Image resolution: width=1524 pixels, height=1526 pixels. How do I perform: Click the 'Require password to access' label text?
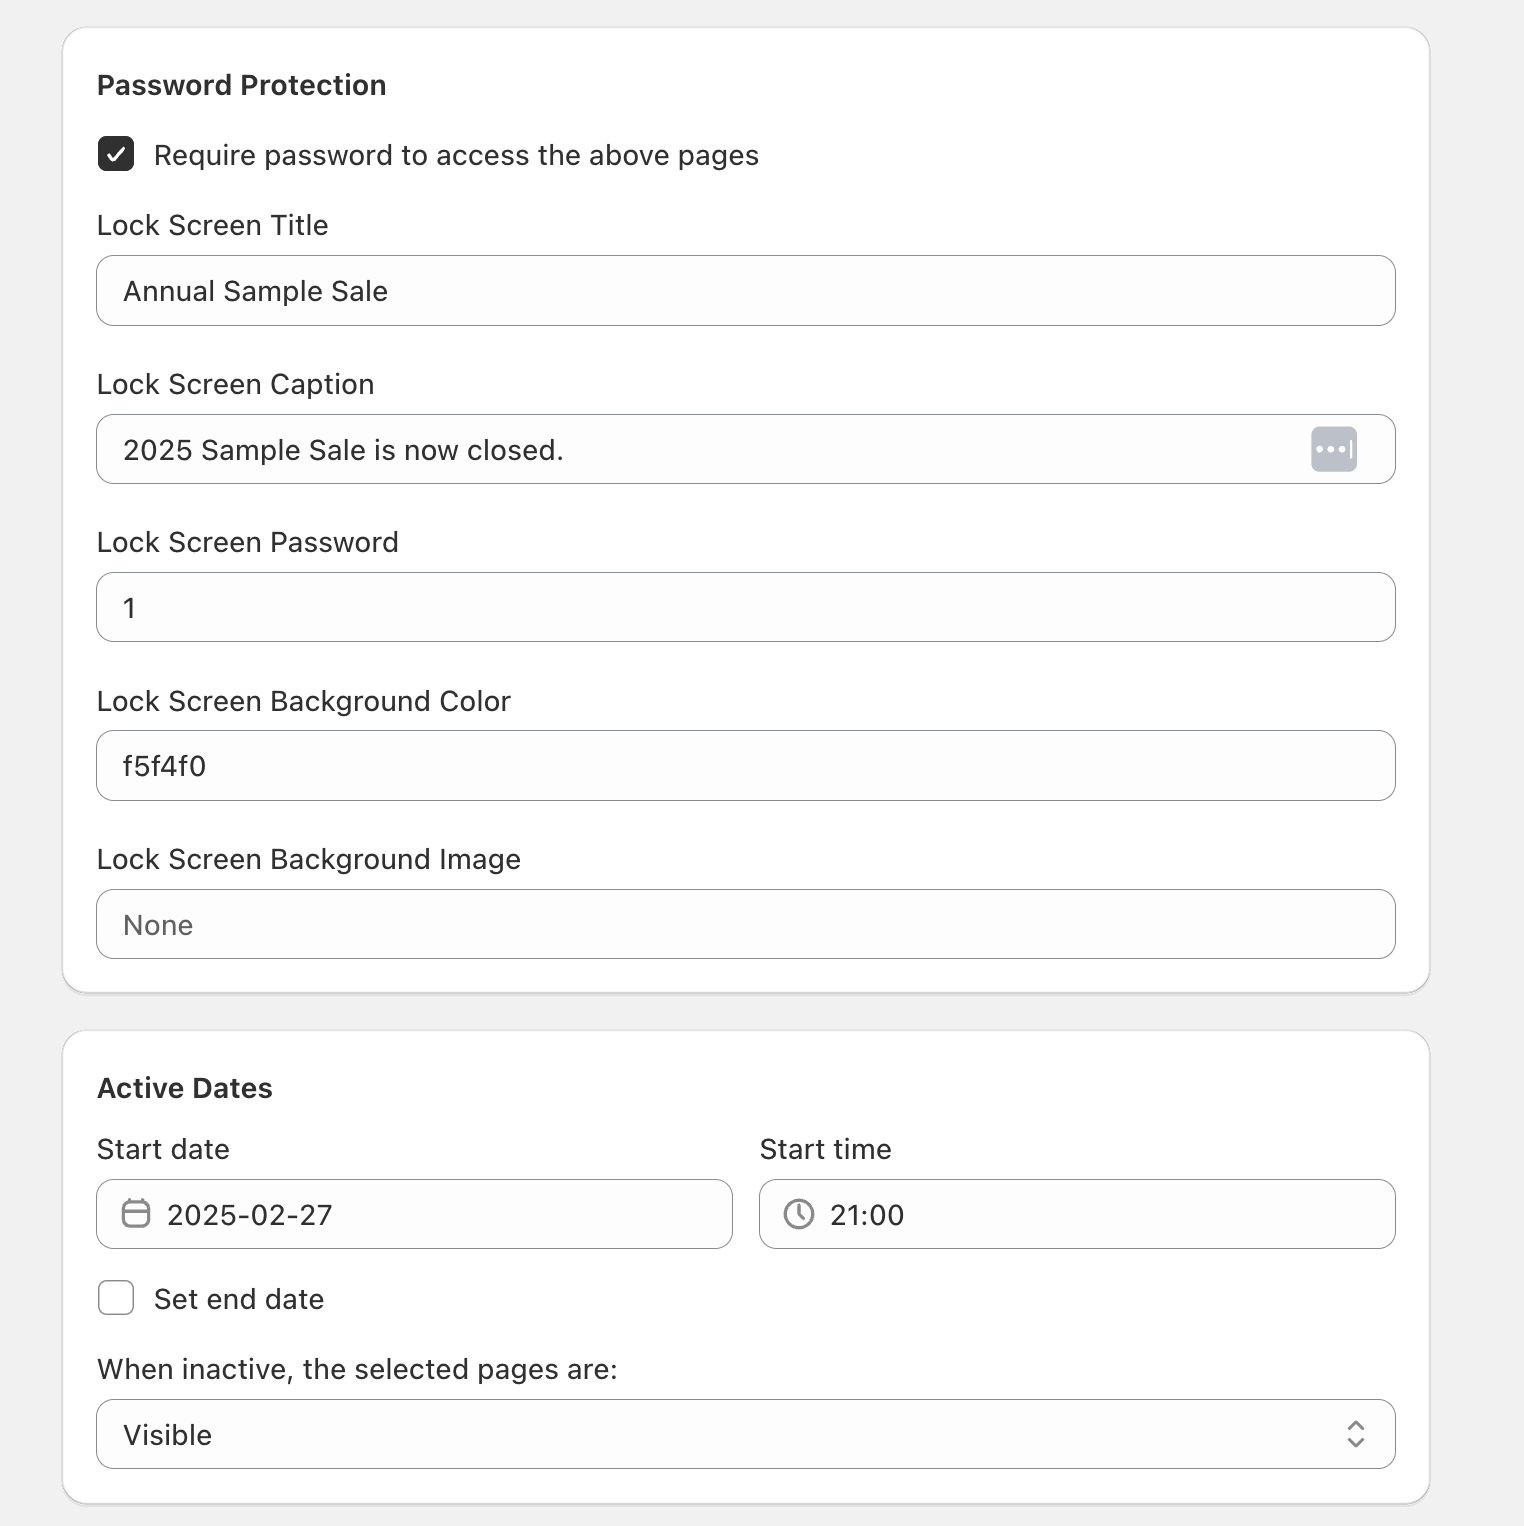455,155
